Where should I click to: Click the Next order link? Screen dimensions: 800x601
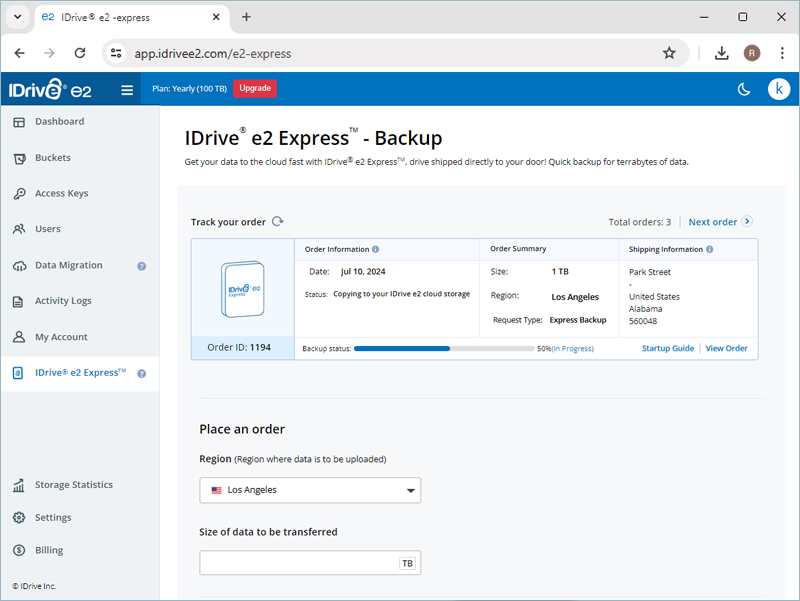[x=712, y=222]
